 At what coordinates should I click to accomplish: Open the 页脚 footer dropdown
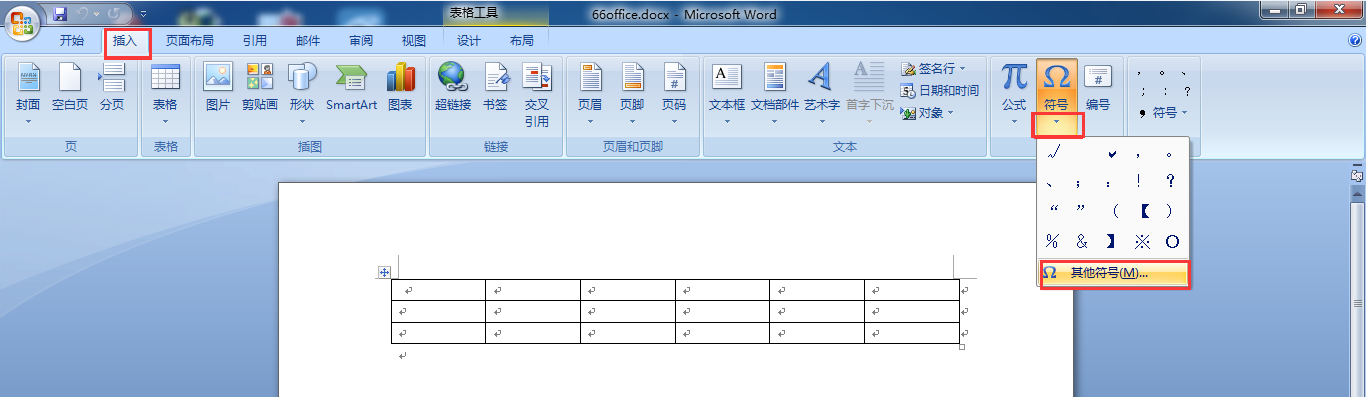[632, 93]
